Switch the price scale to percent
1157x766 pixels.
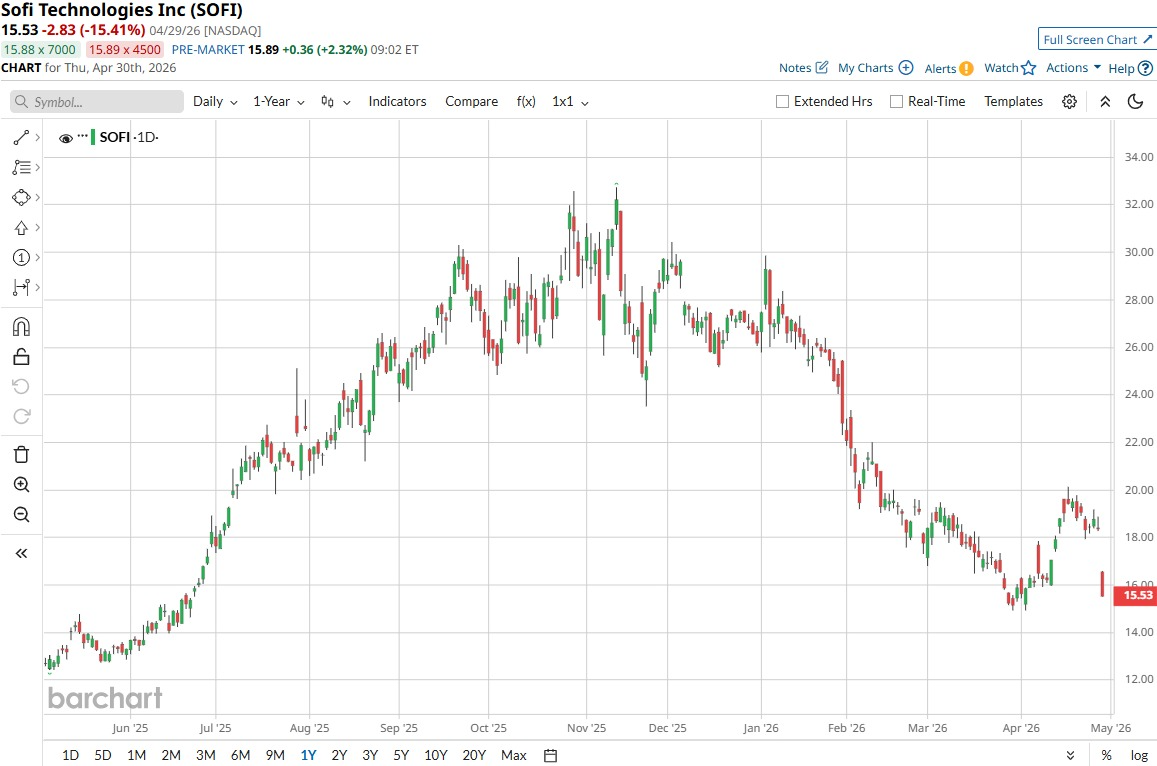1106,755
